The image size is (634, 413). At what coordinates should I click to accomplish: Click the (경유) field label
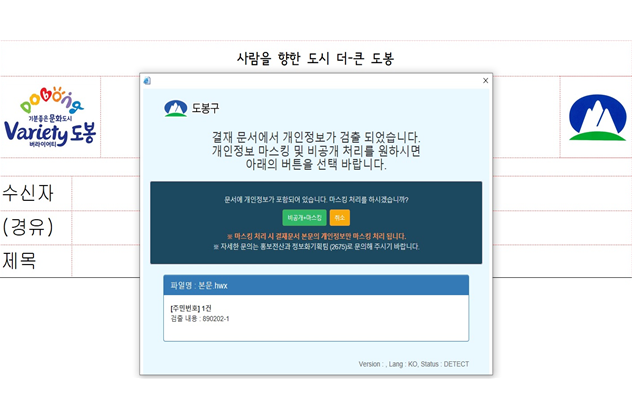[28, 227]
